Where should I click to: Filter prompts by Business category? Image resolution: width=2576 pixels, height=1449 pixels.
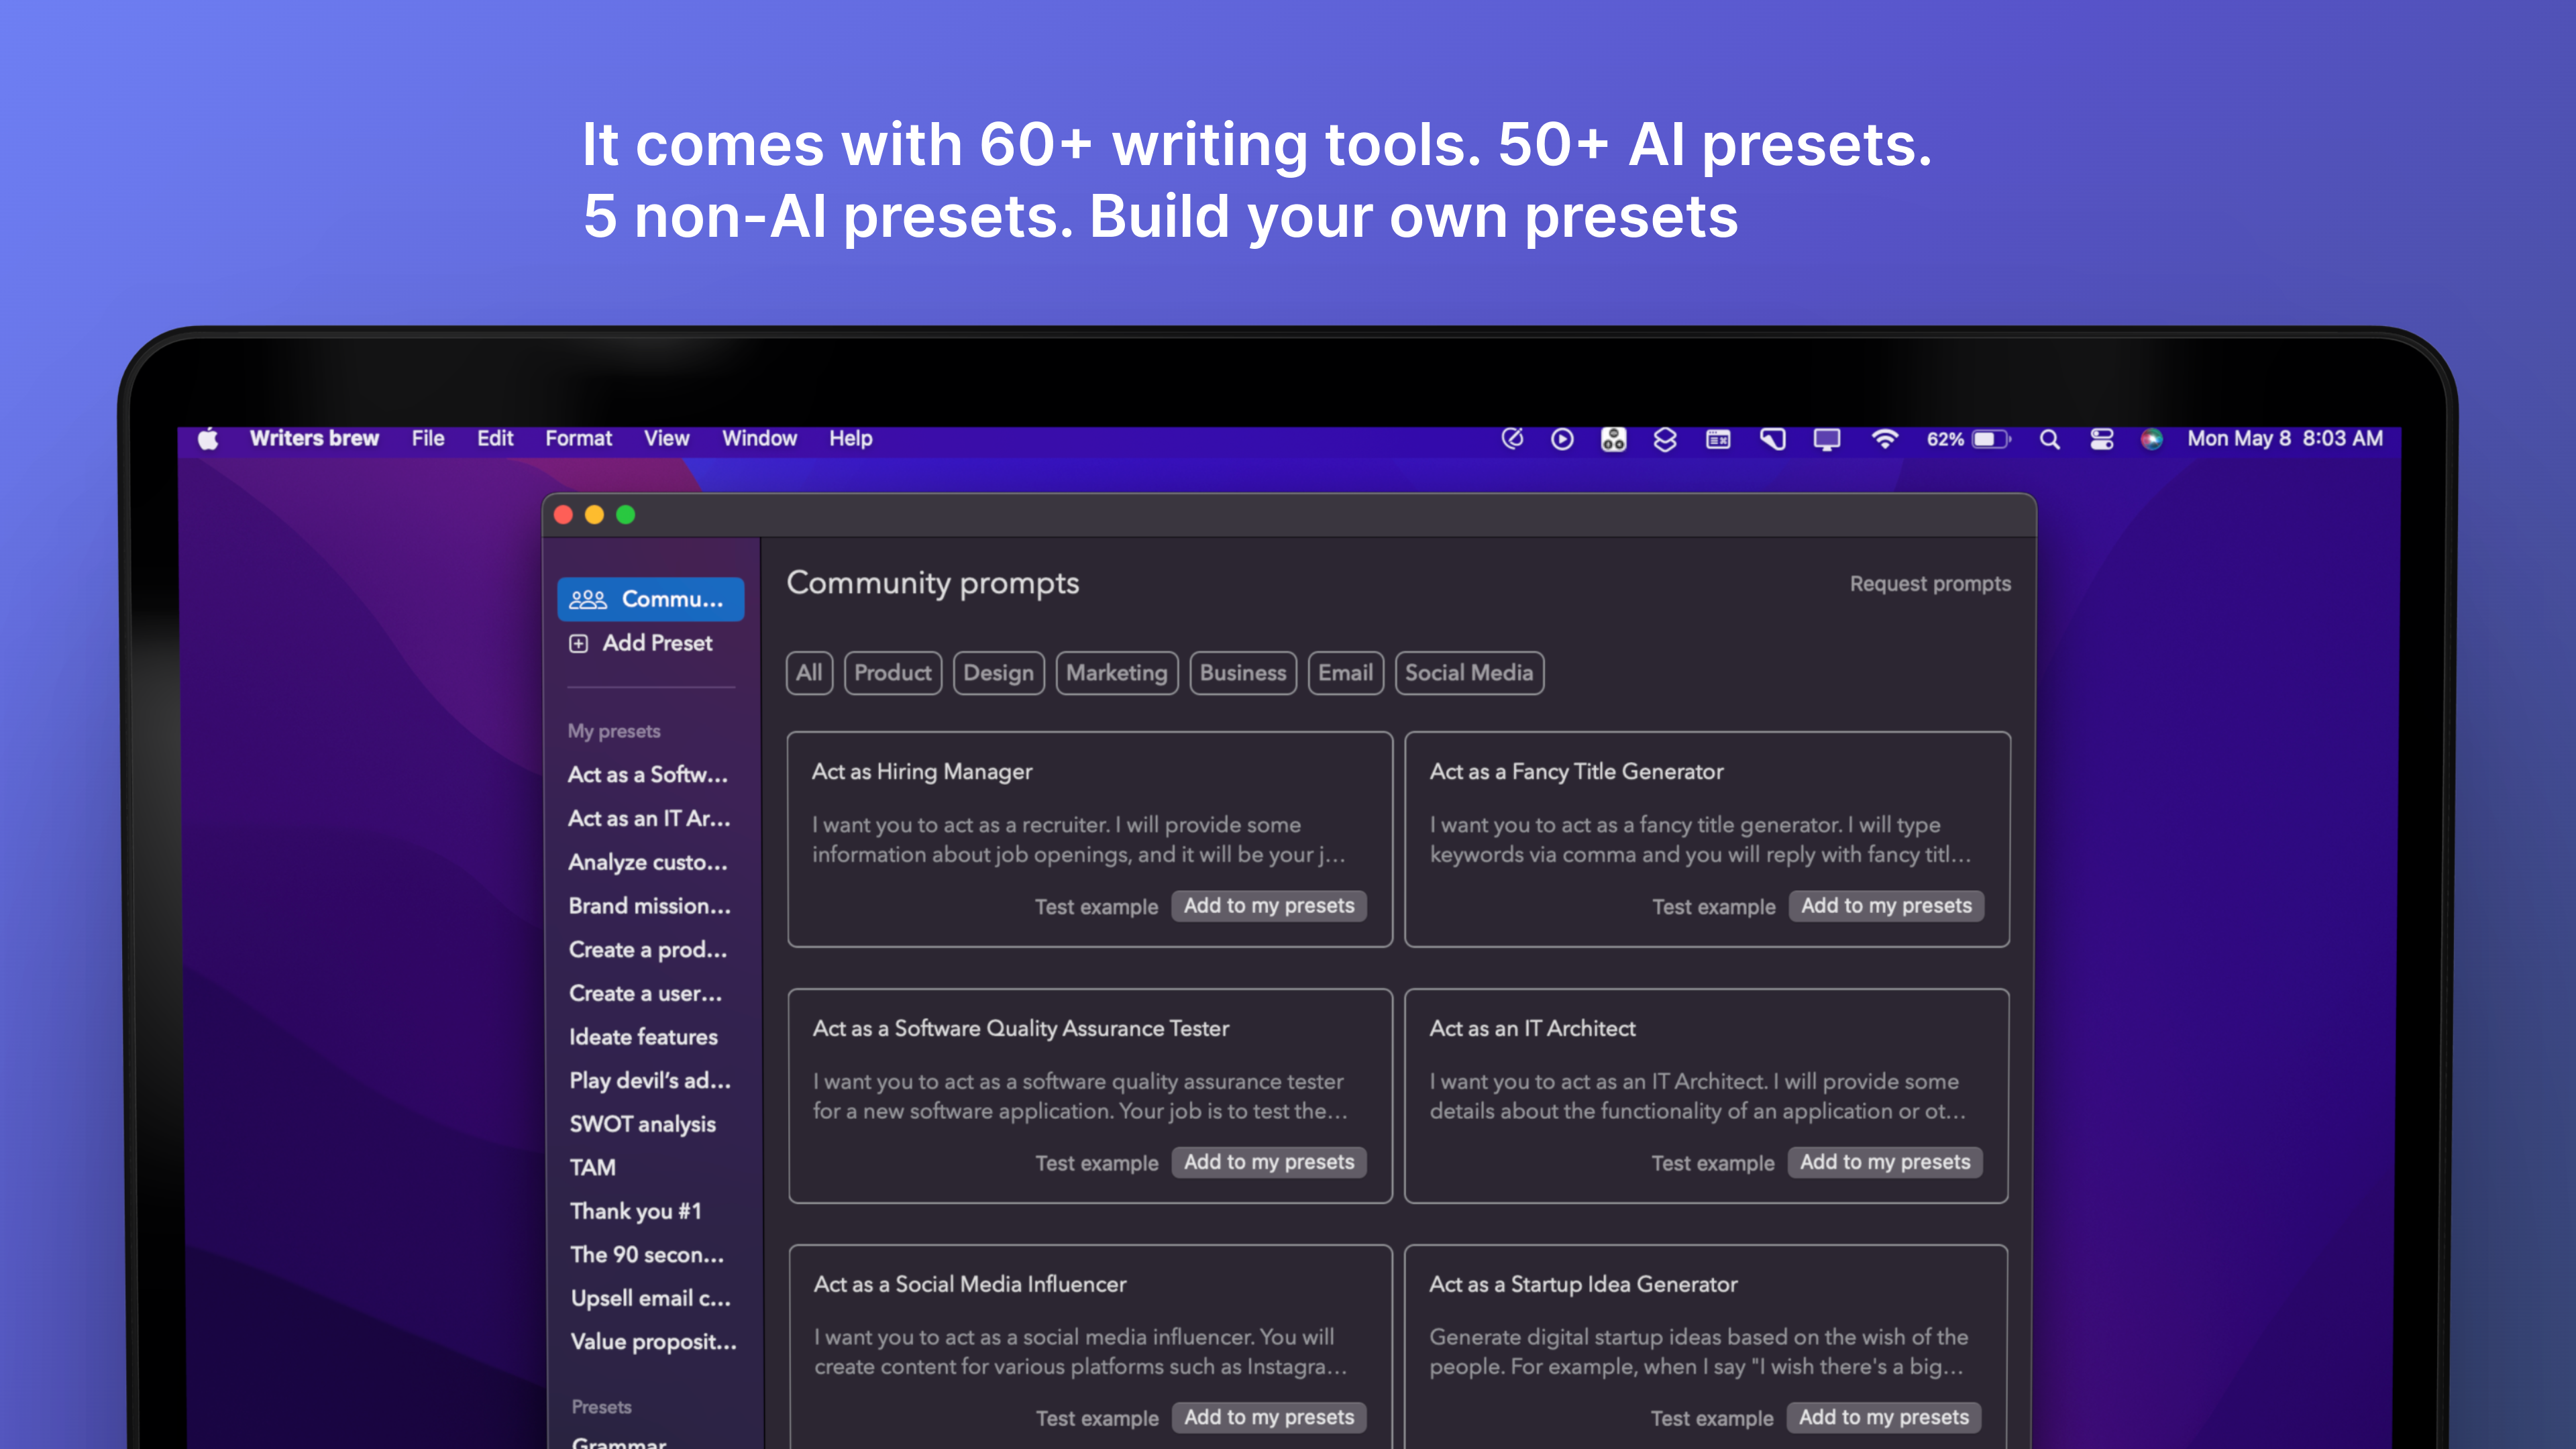pos(1242,672)
